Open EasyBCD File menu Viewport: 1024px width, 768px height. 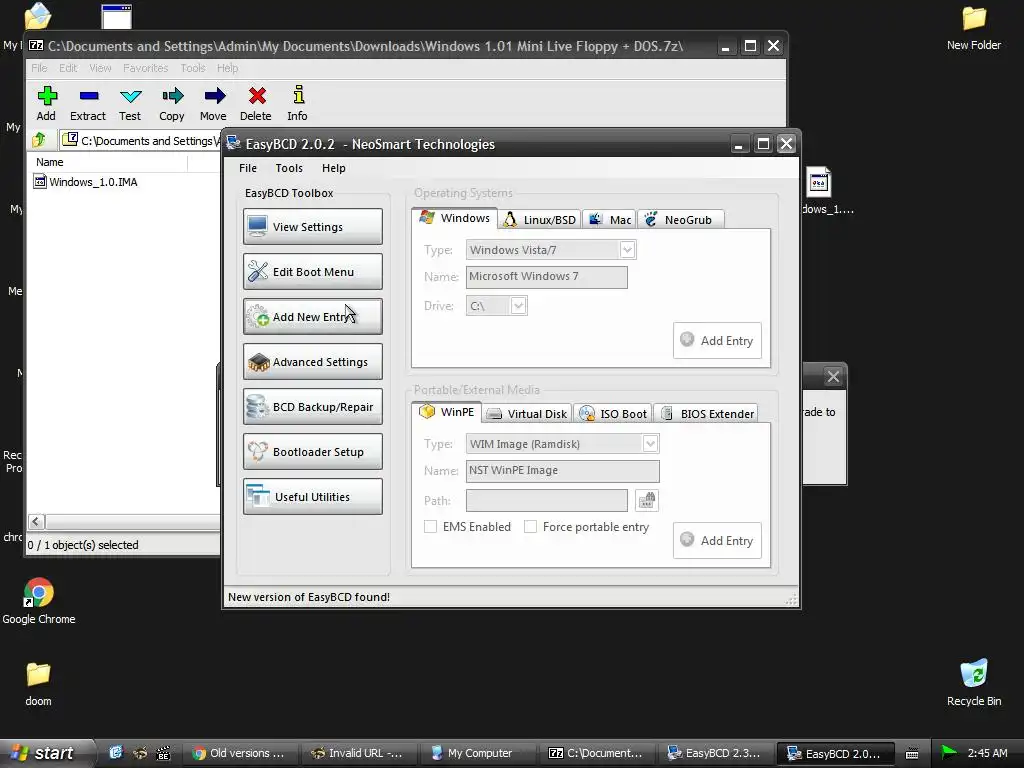point(248,168)
